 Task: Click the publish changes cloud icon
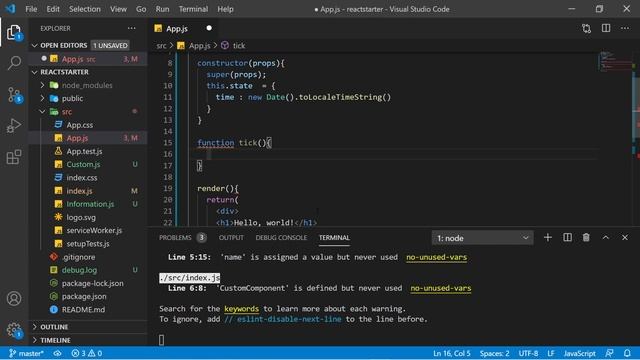tap(58, 353)
